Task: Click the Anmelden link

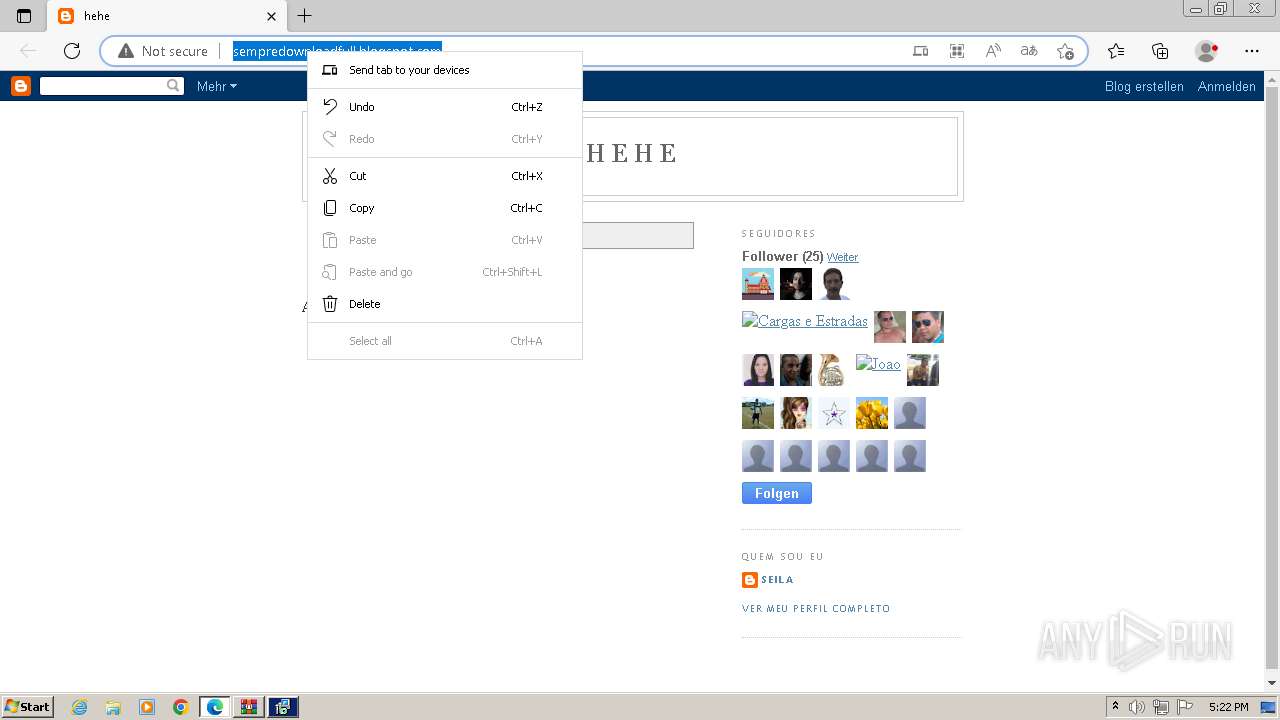Action: pyautogui.click(x=1226, y=86)
